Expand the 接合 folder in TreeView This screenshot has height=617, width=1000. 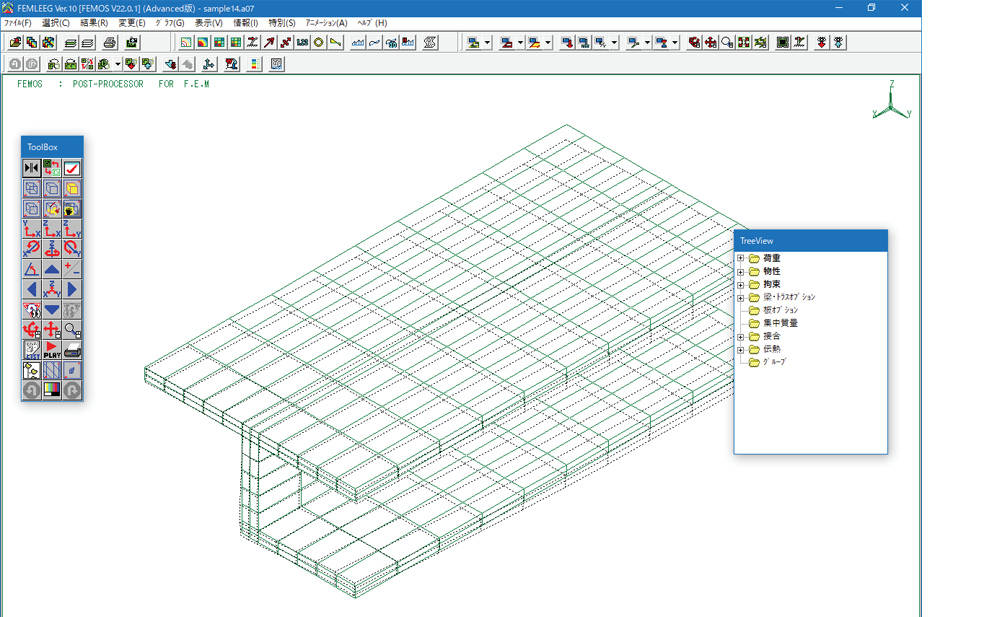click(740, 337)
